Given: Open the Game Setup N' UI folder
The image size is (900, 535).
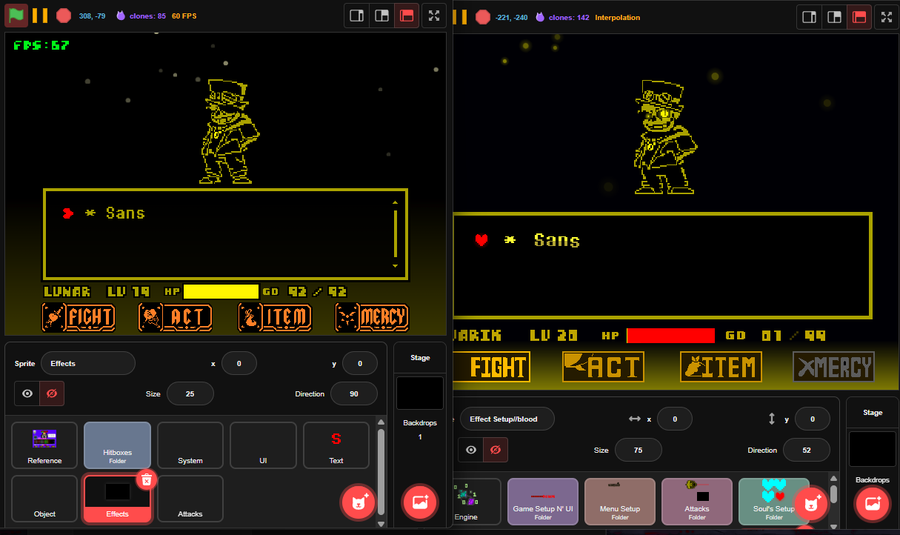Looking at the screenshot, I should click(542, 502).
